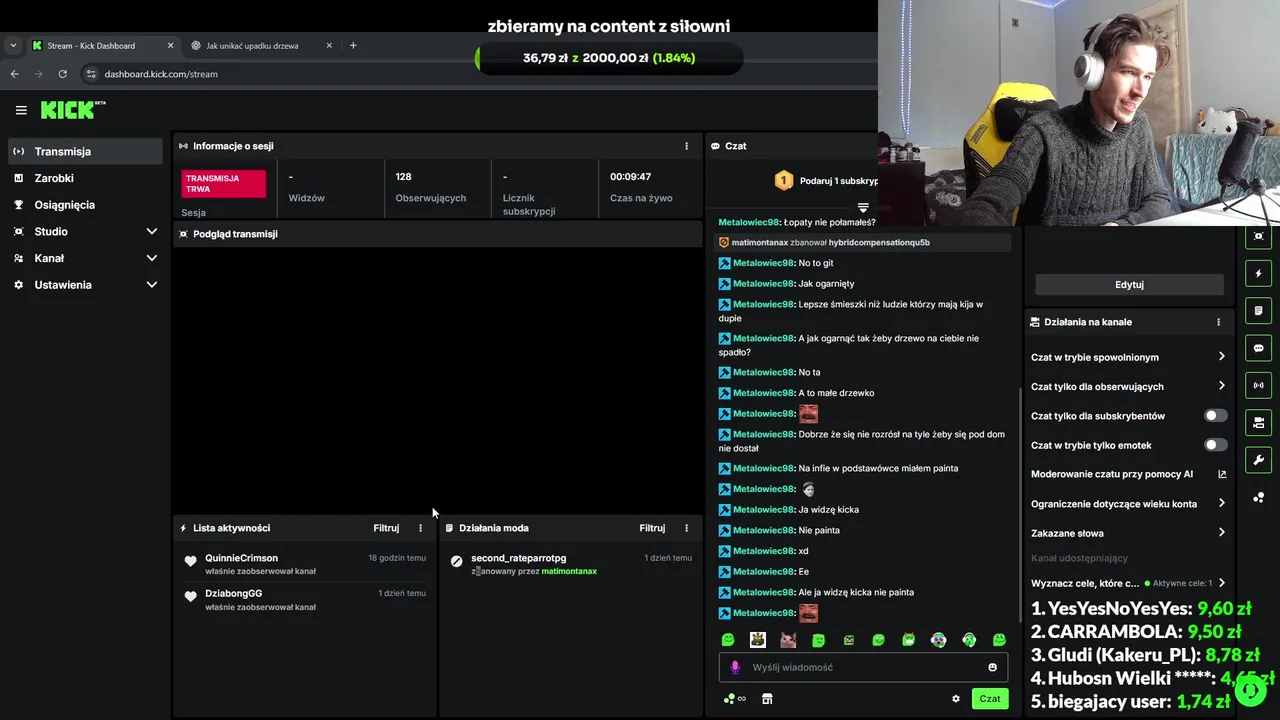Image resolution: width=1280 pixels, height=720 pixels.
Task: Click the pink cat quick emote
Action: (x=788, y=640)
